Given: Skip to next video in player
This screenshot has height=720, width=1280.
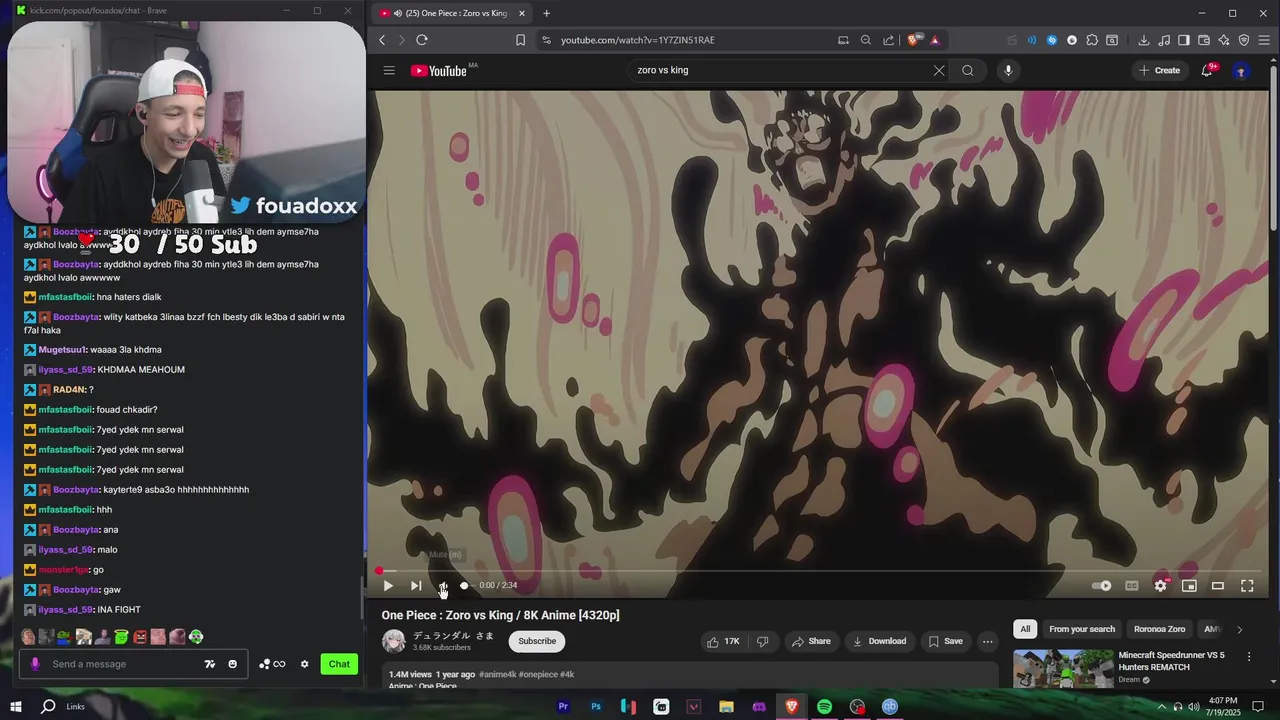Looking at the screenshot, I should tap(416, 586).
